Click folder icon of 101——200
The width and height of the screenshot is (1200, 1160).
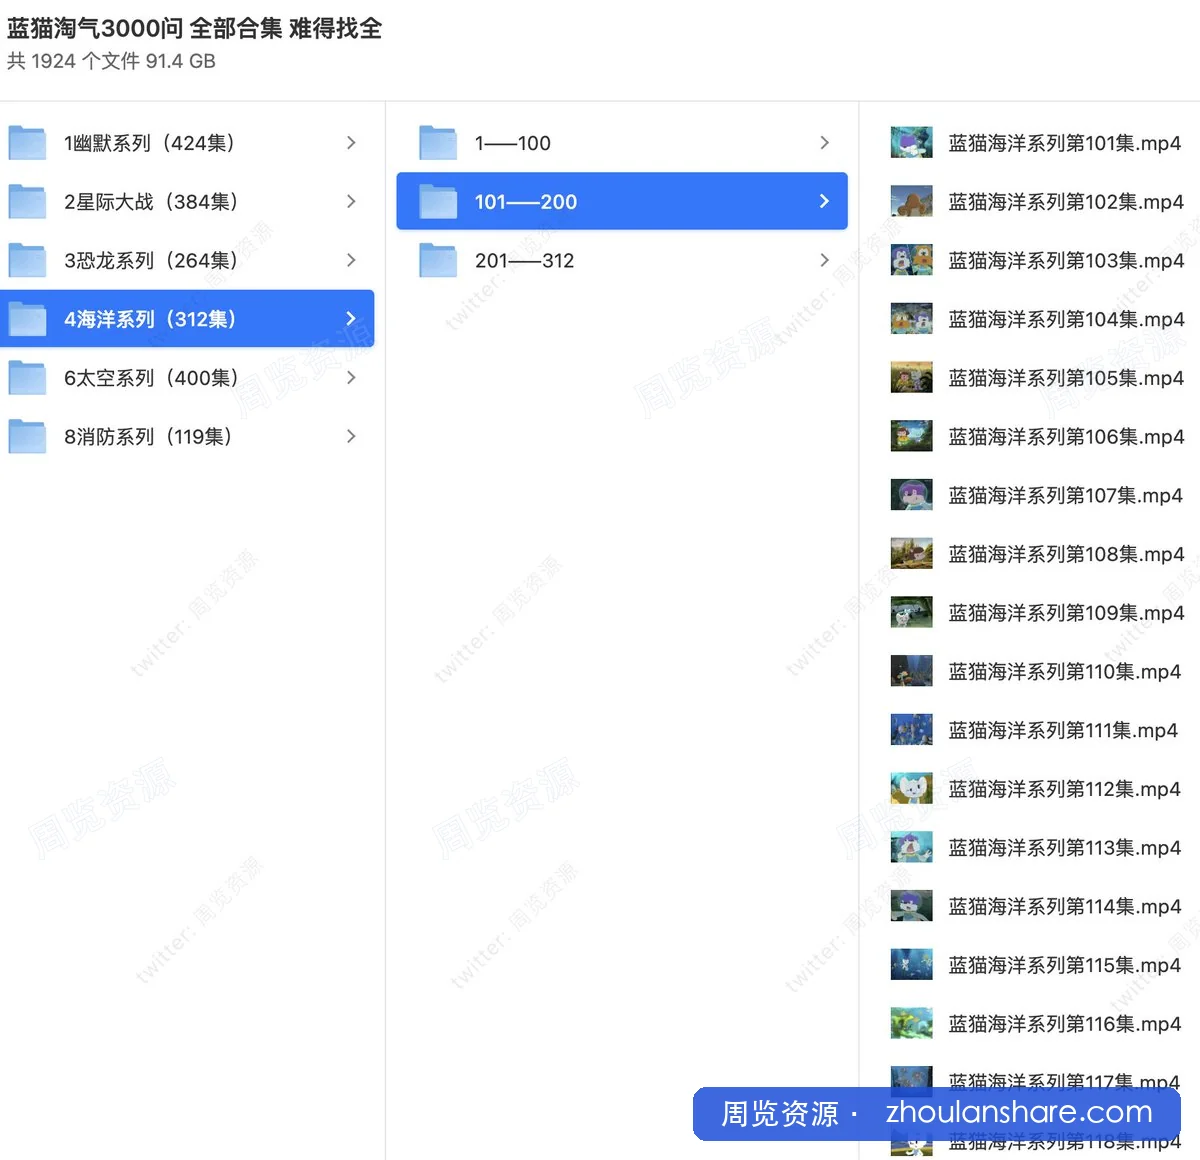pos(438,202)
